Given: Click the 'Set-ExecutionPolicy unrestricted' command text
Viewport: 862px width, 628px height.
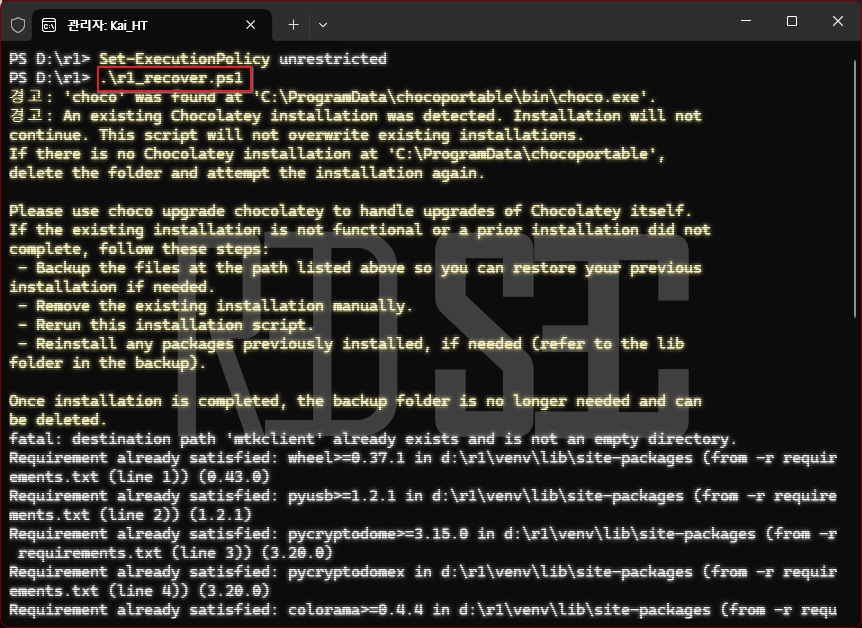Looking at the screenshot, I should (242, 59).
